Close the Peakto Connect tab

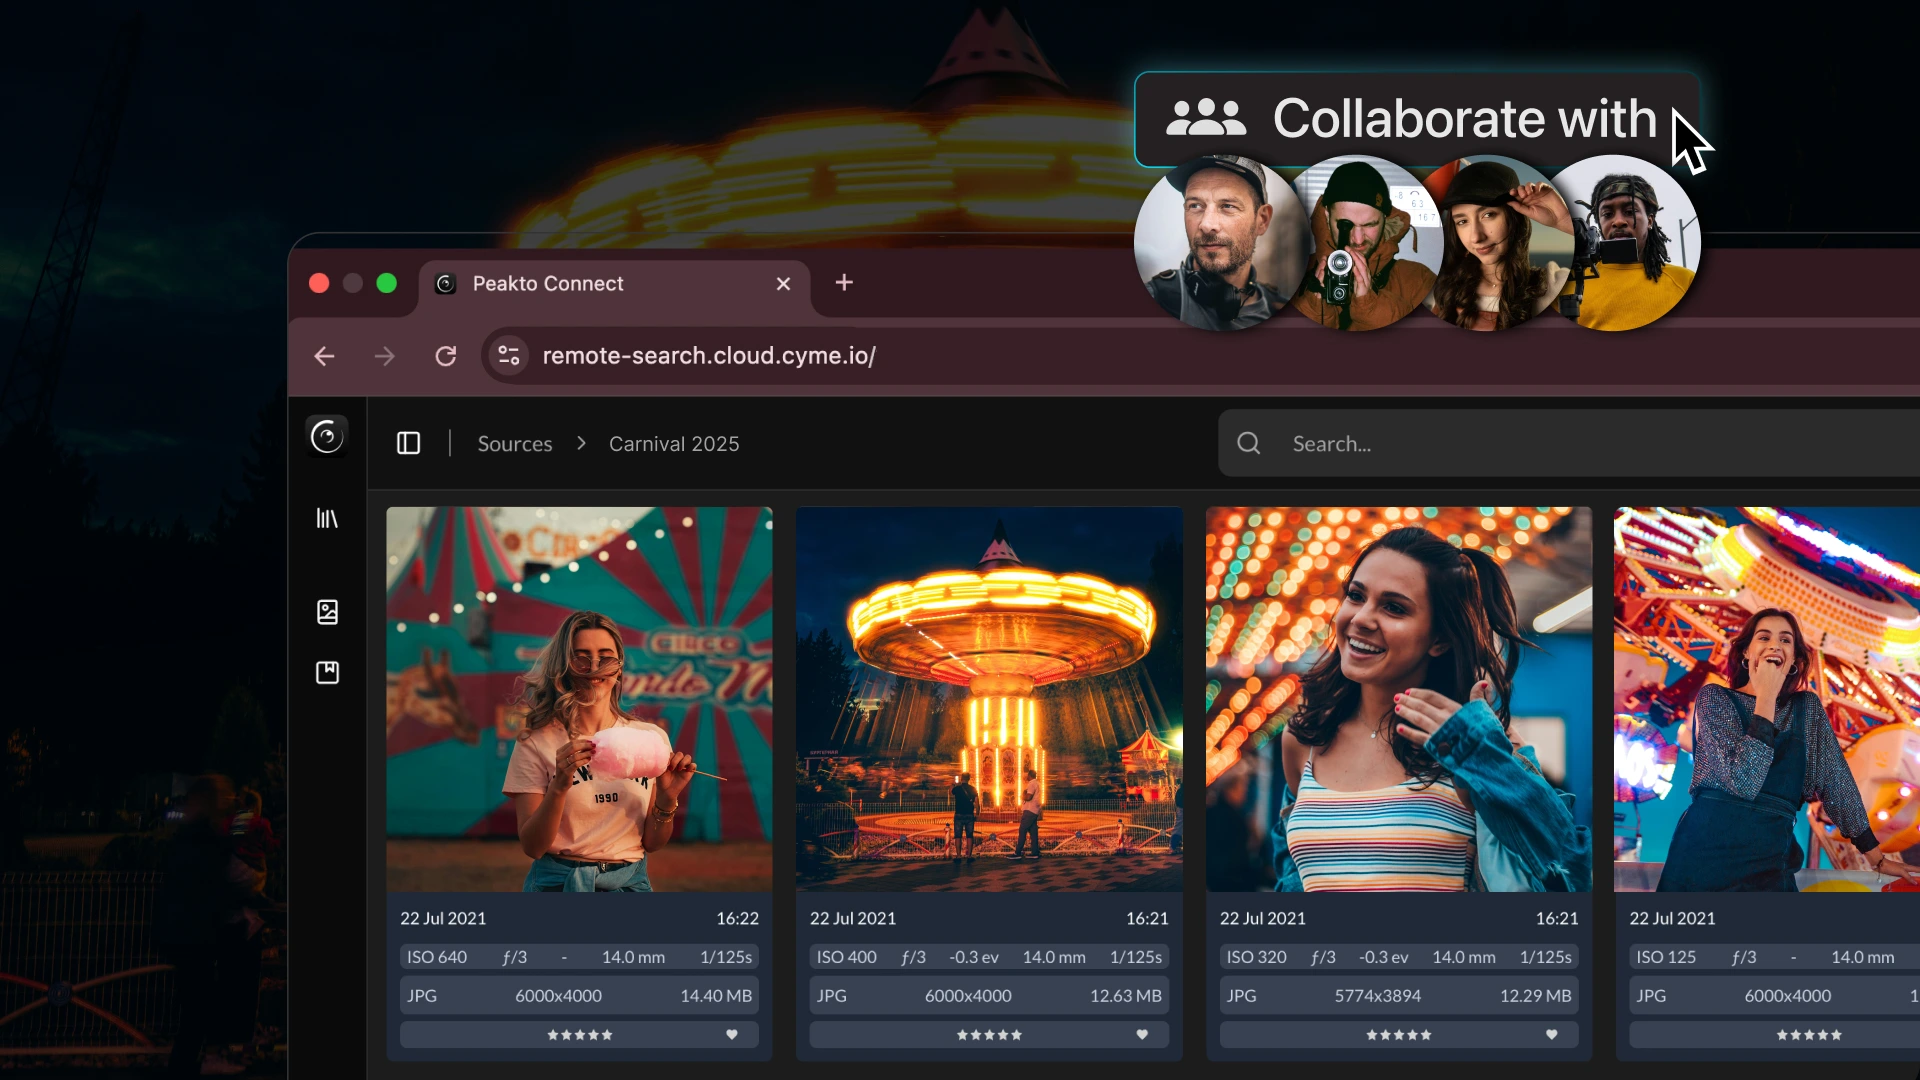(x=783, y=284)
